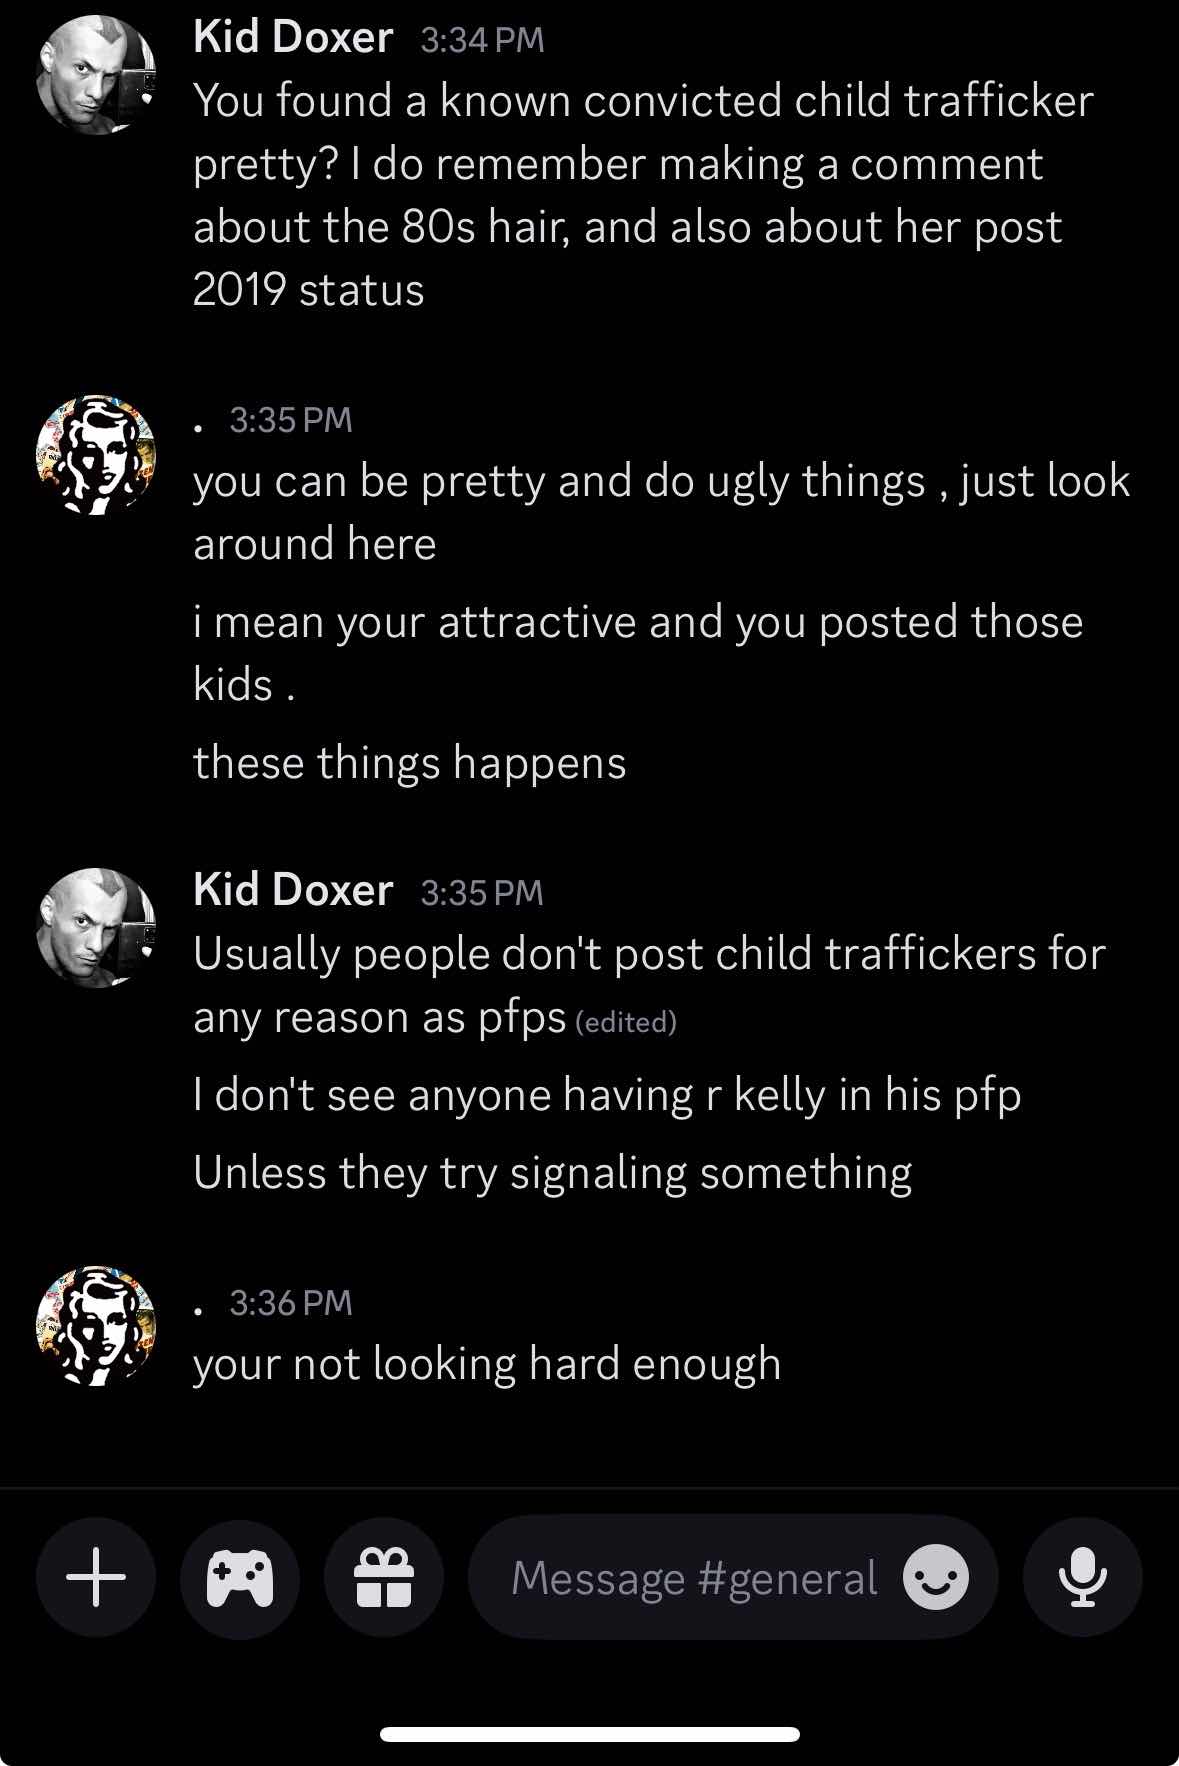Tap the Message #general text field
1179x1766 pixels.
point(694,1578)
